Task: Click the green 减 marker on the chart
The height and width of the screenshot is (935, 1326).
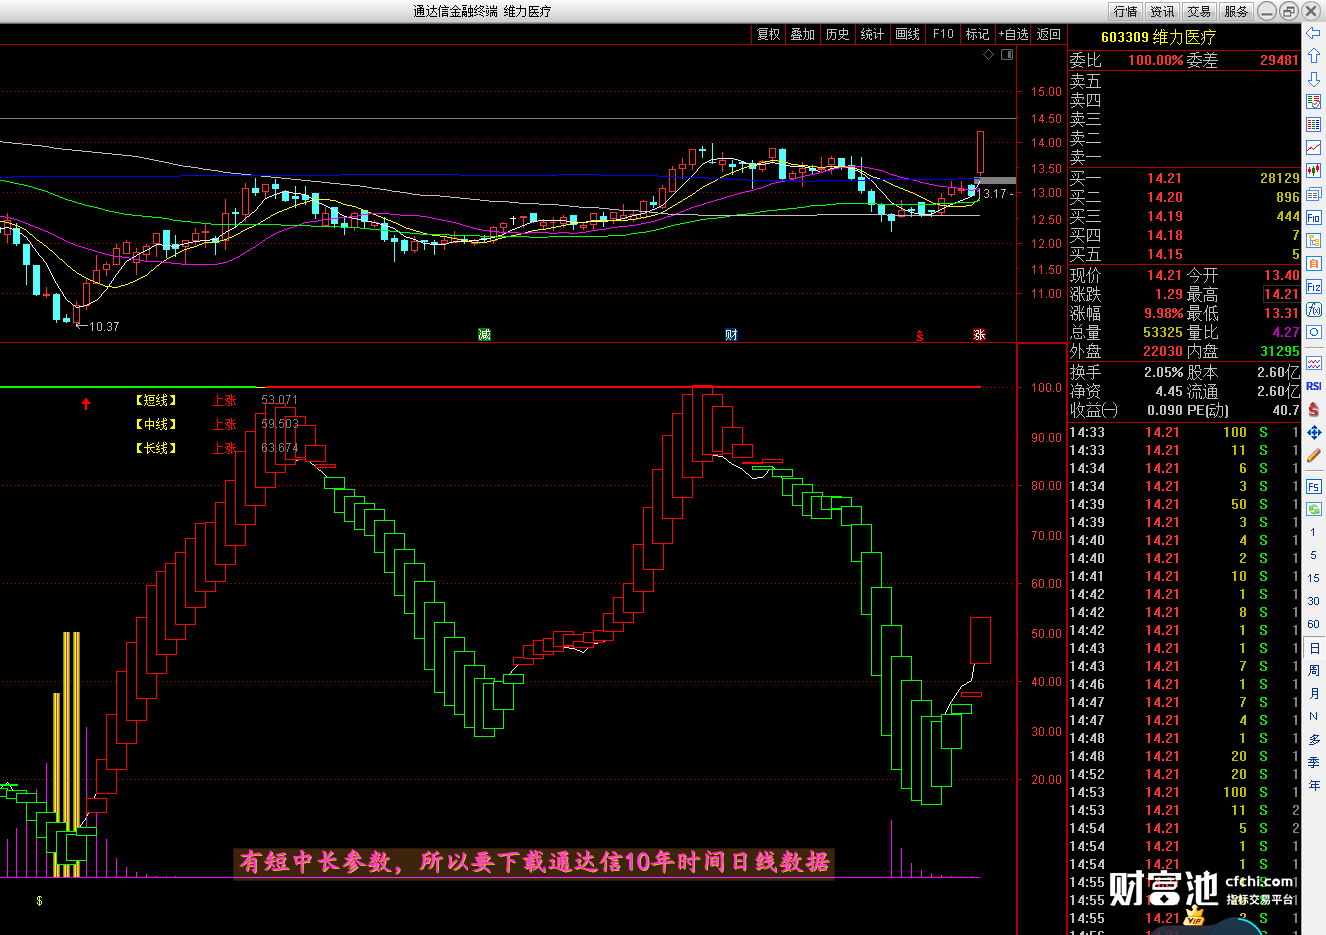Action: (x=485, y=334)
